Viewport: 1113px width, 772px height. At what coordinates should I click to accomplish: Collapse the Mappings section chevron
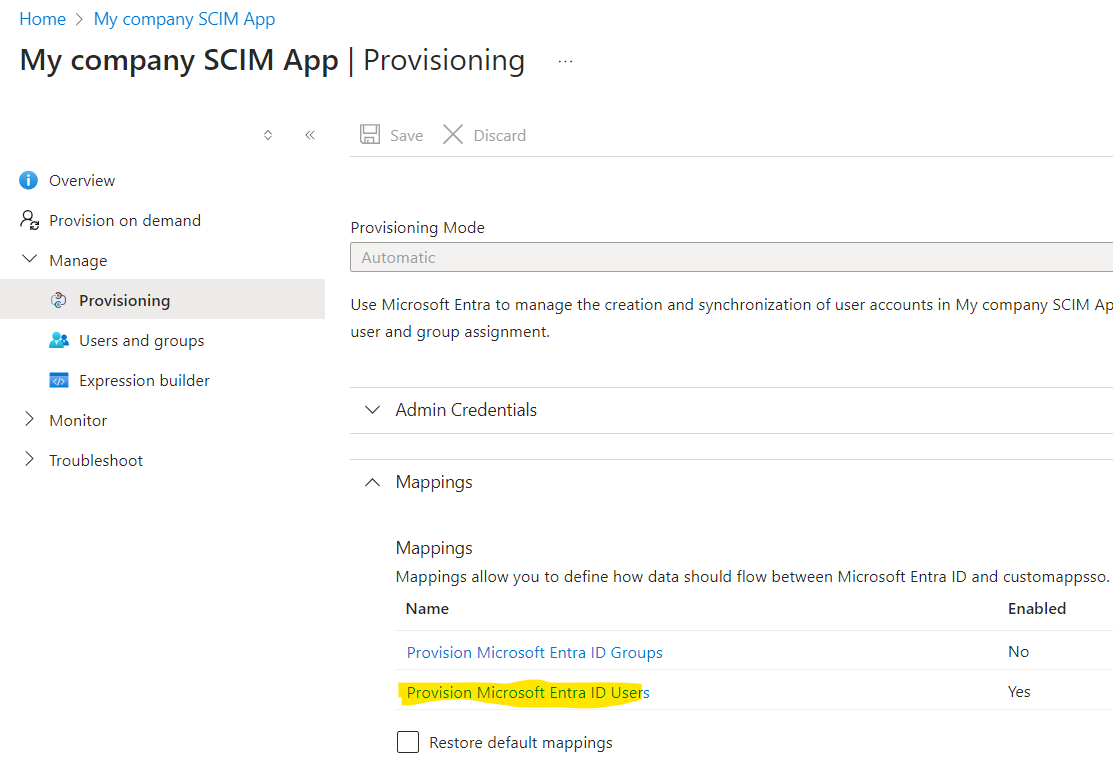pyautogui.click(x=372, y=482)
